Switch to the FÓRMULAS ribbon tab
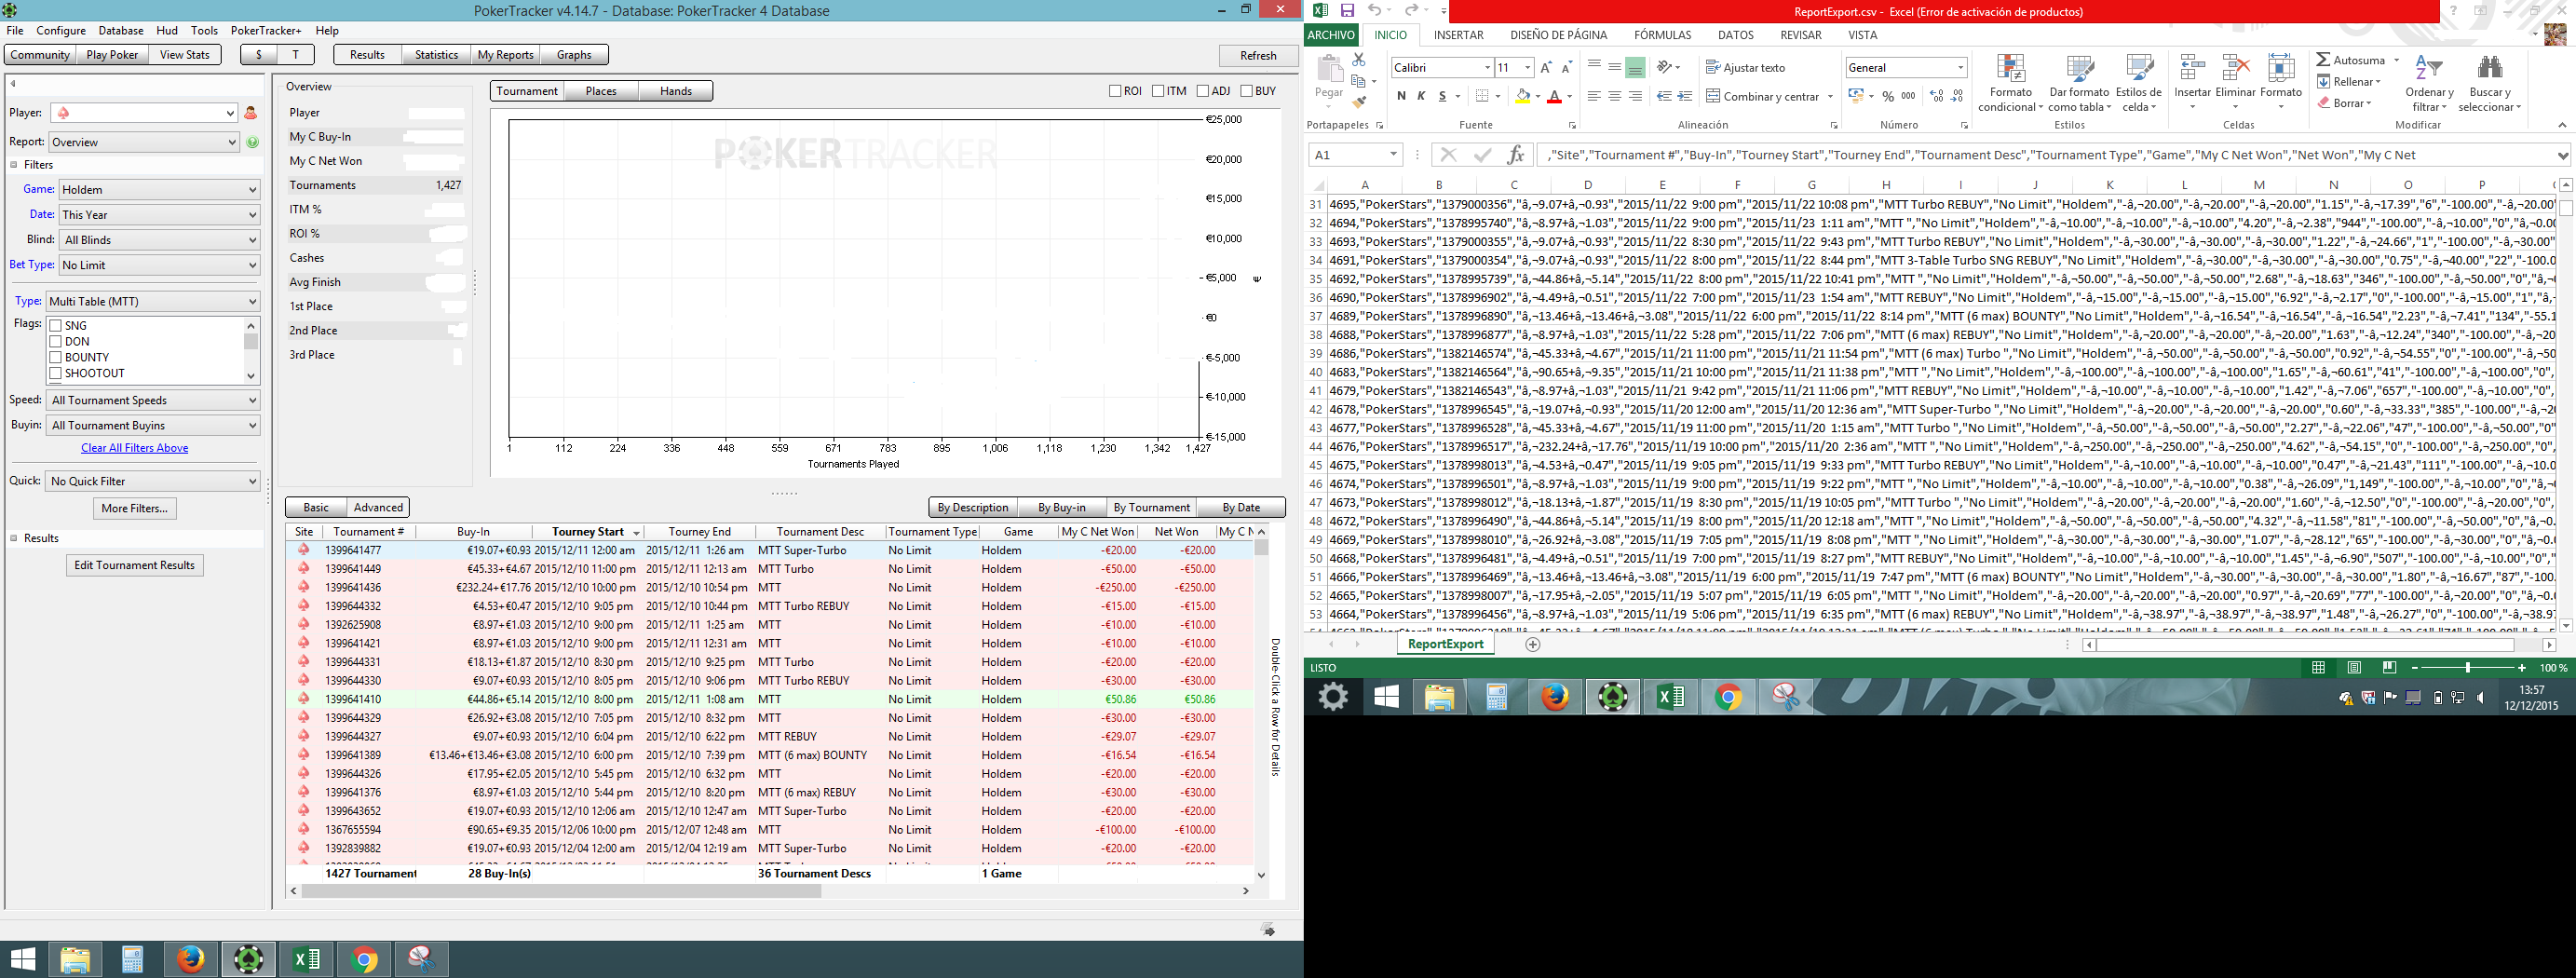 click(1662, 35)
